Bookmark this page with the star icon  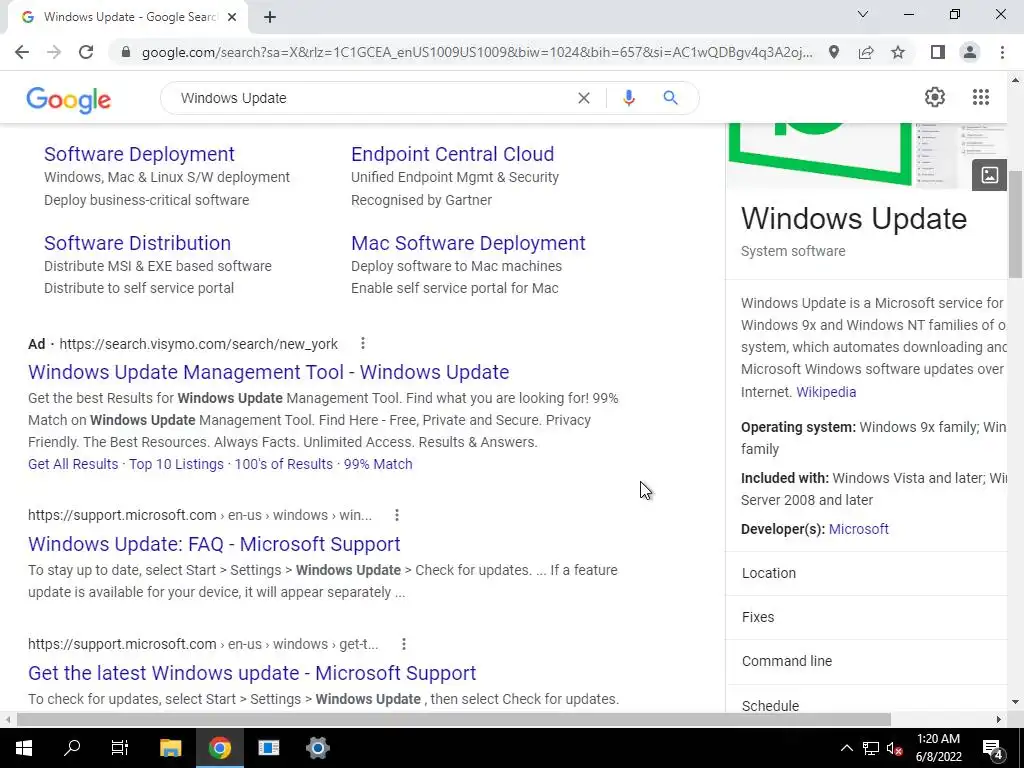898,52
